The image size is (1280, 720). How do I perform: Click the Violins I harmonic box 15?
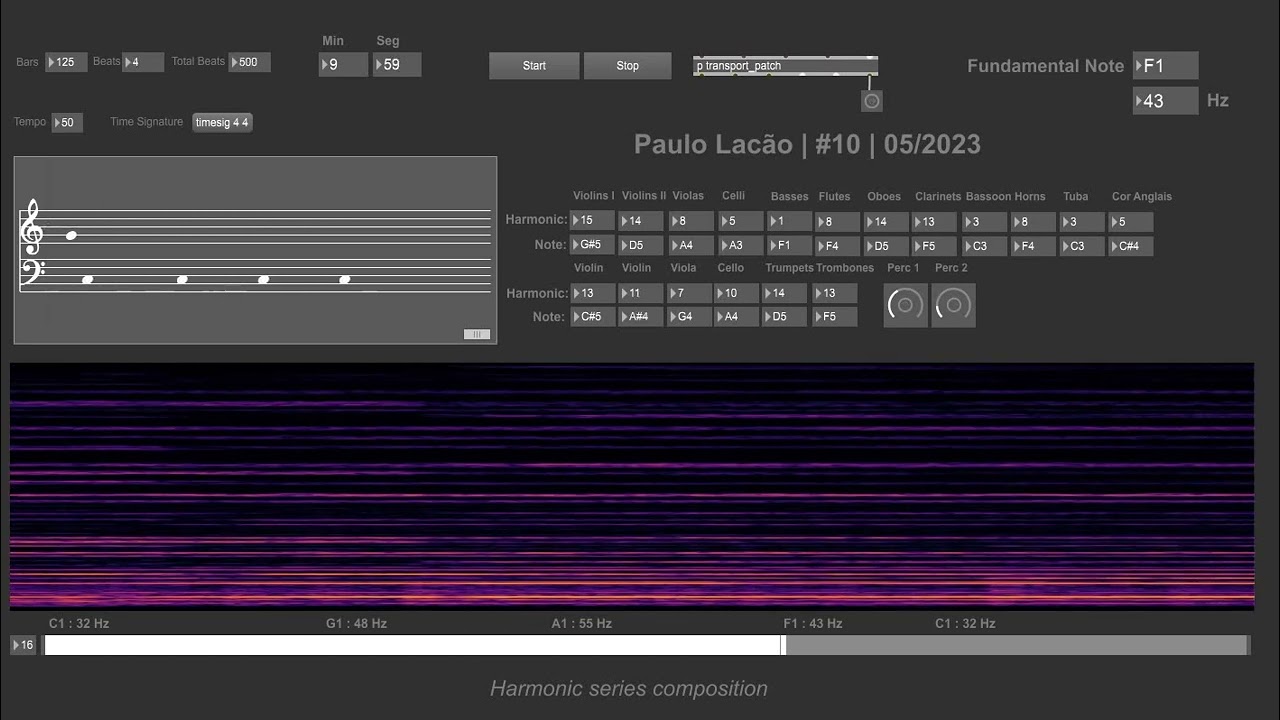click(592, 221)
